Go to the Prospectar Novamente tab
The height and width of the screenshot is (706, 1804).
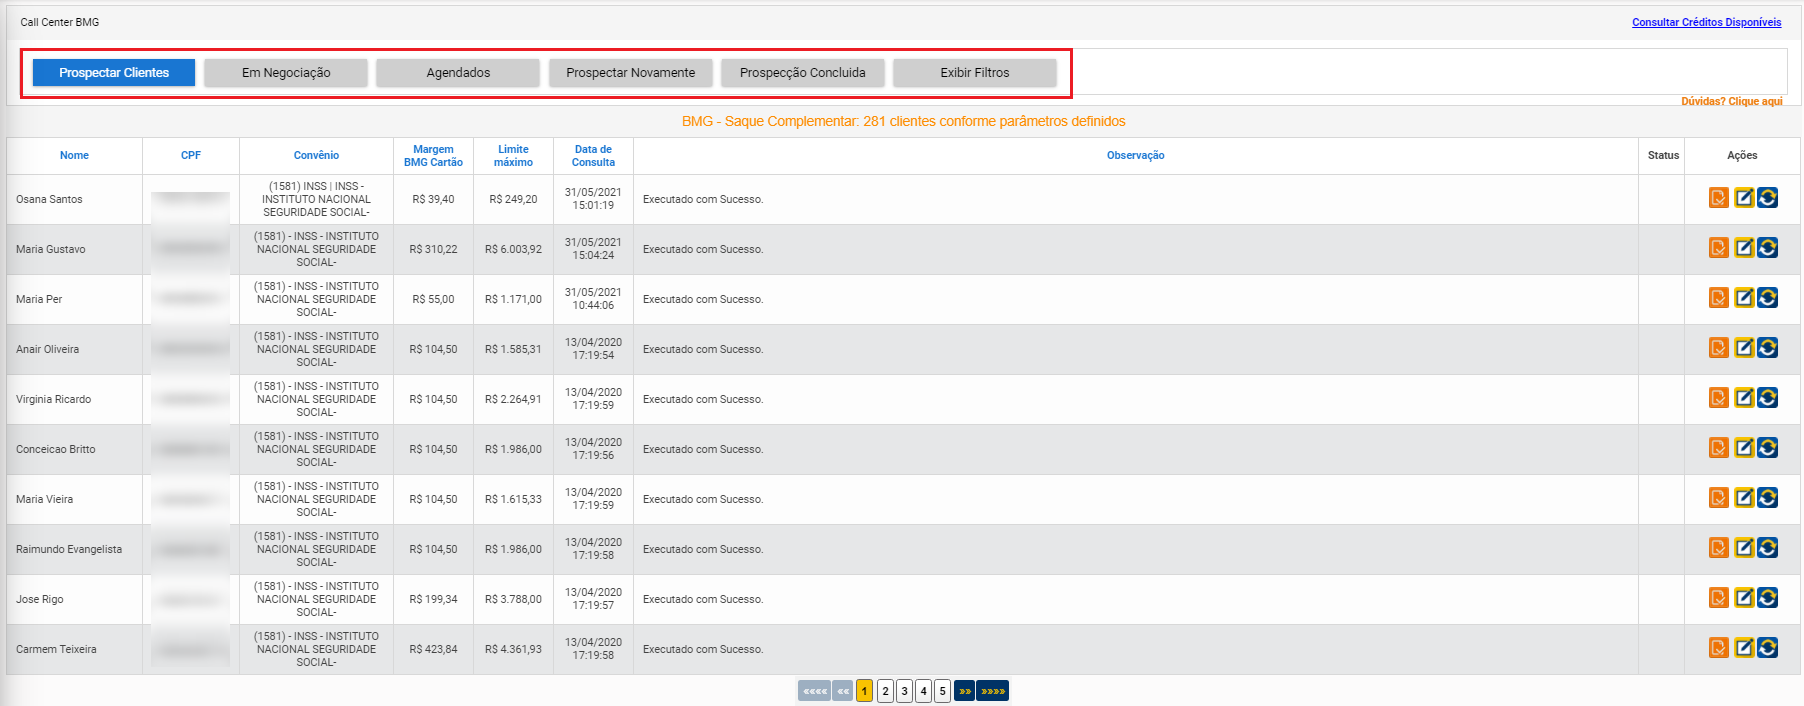click(x=630, y=73)
